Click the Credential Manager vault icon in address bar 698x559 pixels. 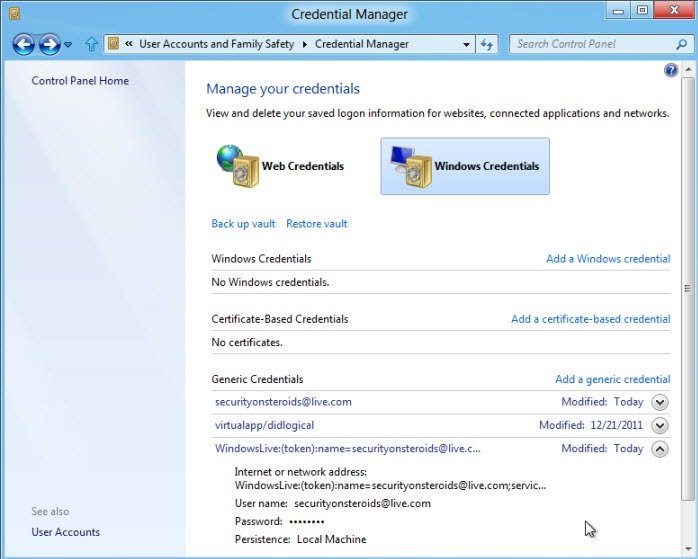pos(114,44)
